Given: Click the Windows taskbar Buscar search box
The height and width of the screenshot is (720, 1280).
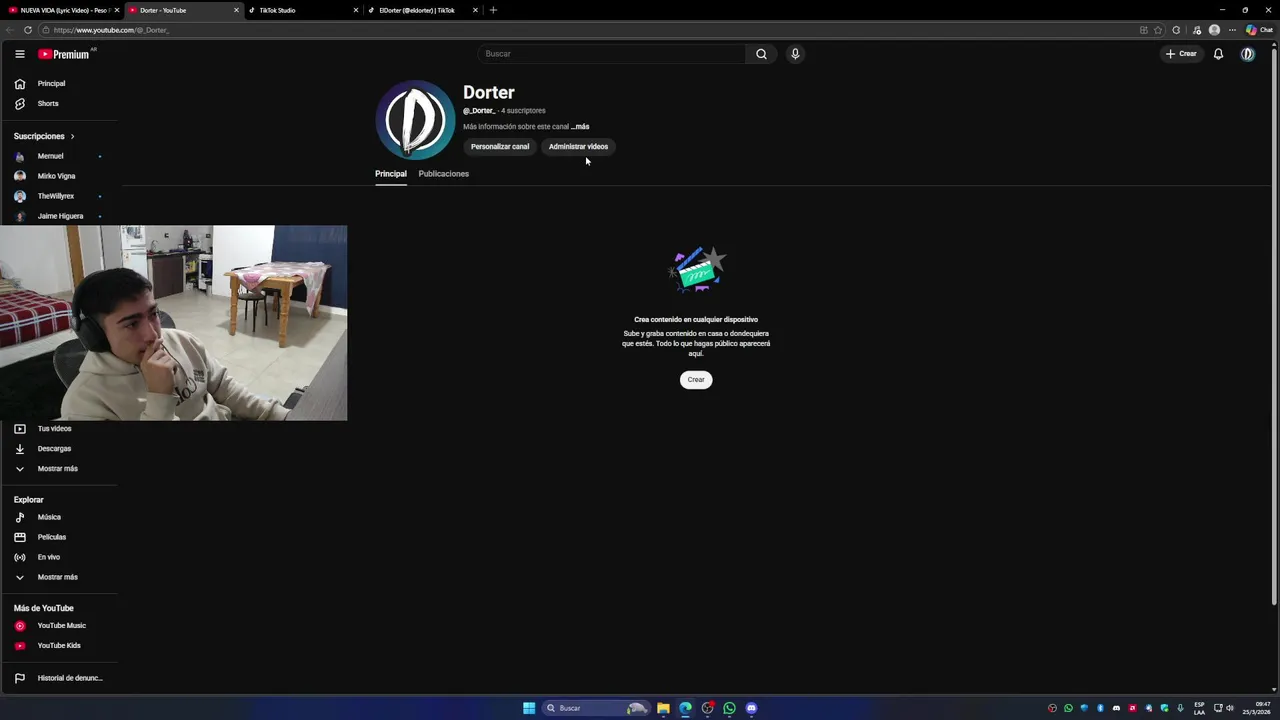Looking at the screenshot, I should tap(595, 708).
